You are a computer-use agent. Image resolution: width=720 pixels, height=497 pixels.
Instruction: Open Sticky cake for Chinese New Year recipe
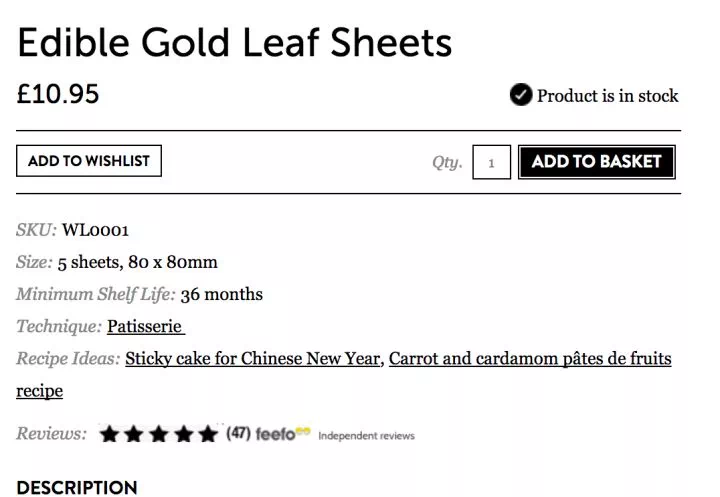253,359
